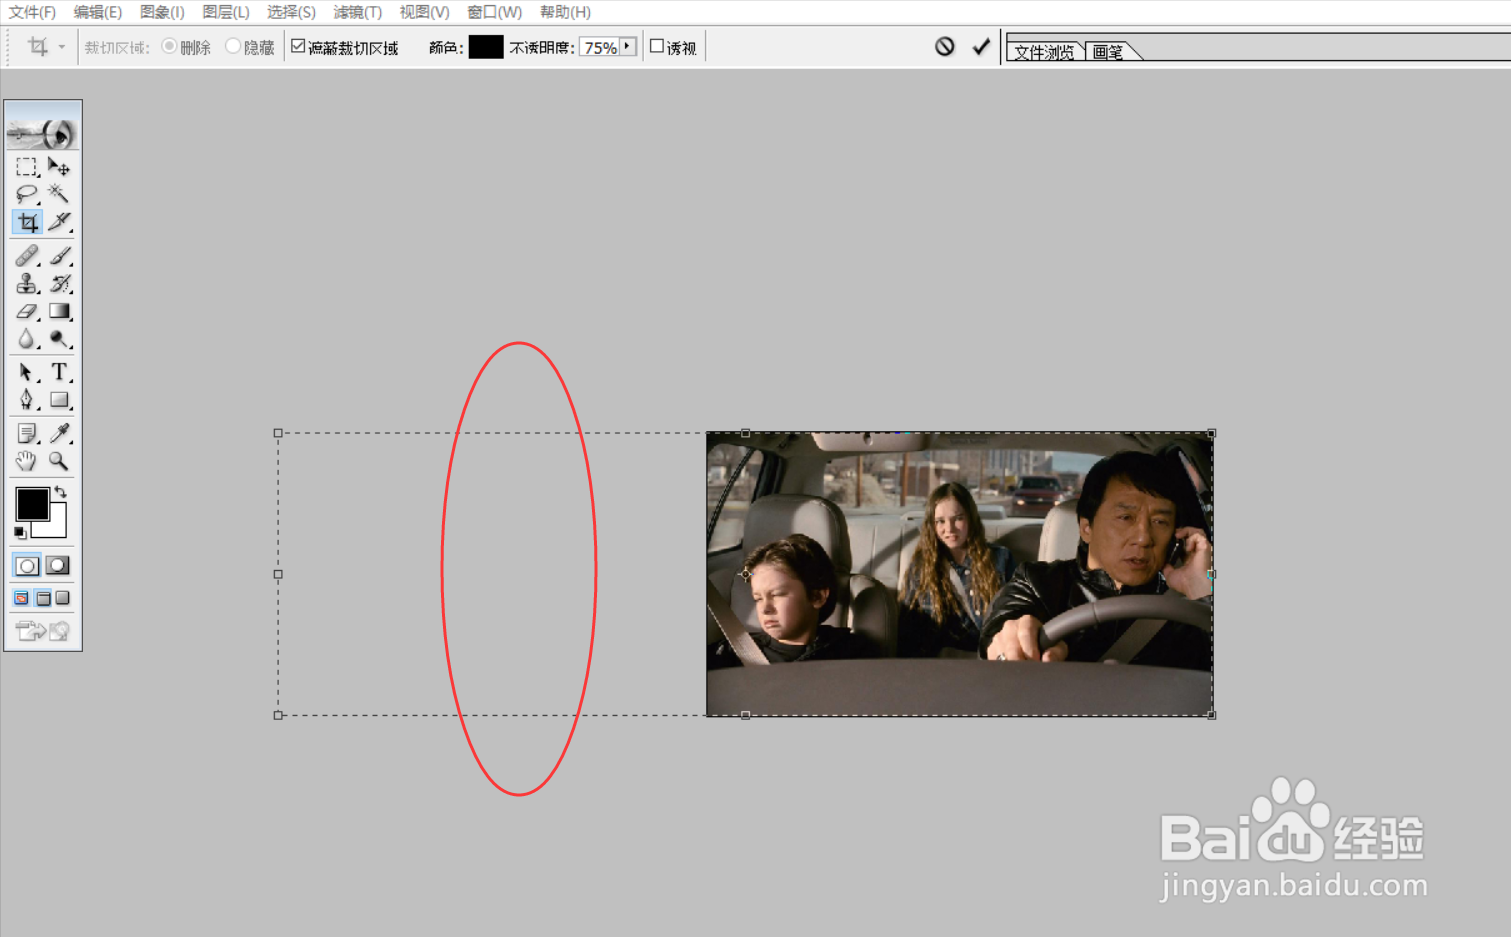
Task: Click the foreground color swatch
Action: (x=32, y=504)
